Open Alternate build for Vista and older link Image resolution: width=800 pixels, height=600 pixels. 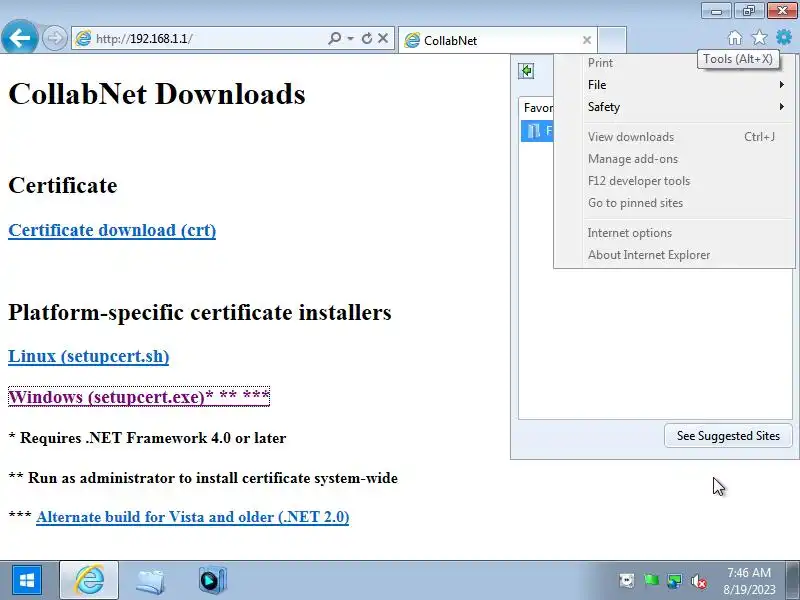click(x=193, y=517)
